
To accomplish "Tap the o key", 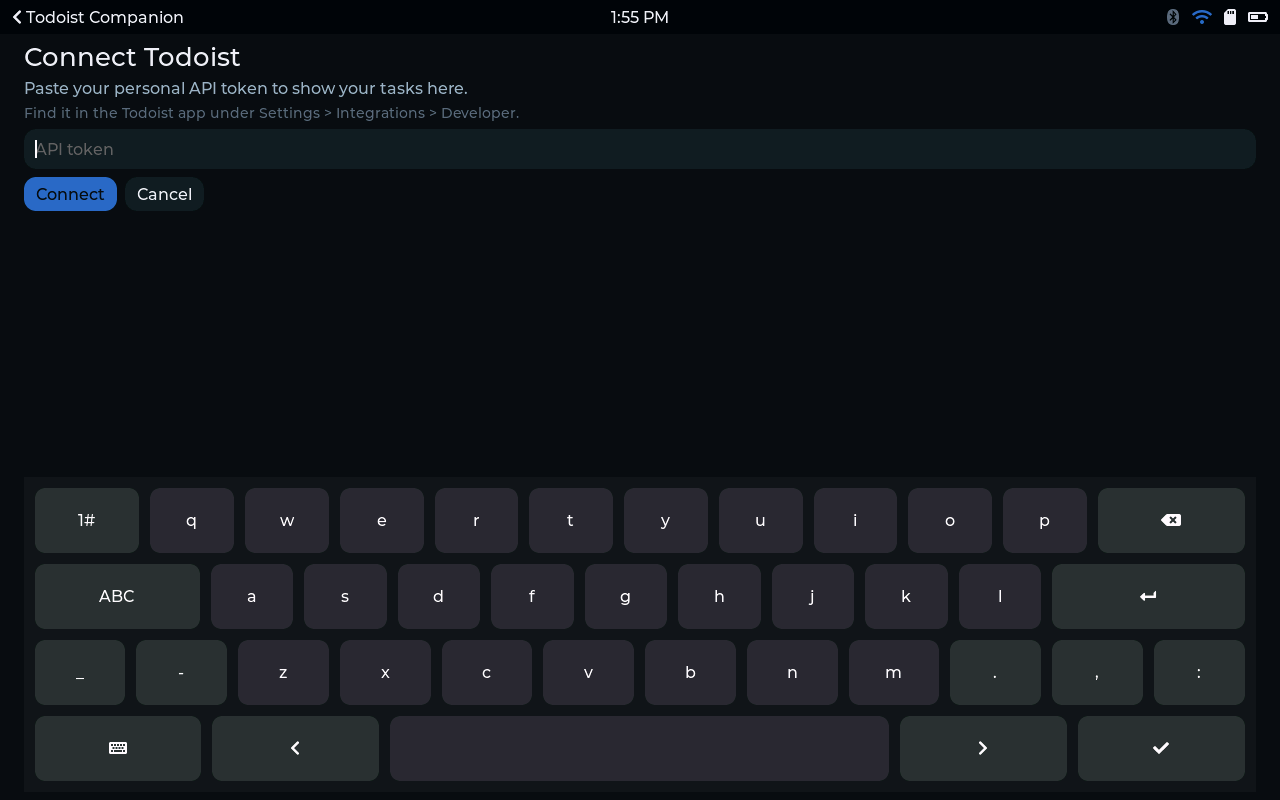I will click(x=950, y=520).
